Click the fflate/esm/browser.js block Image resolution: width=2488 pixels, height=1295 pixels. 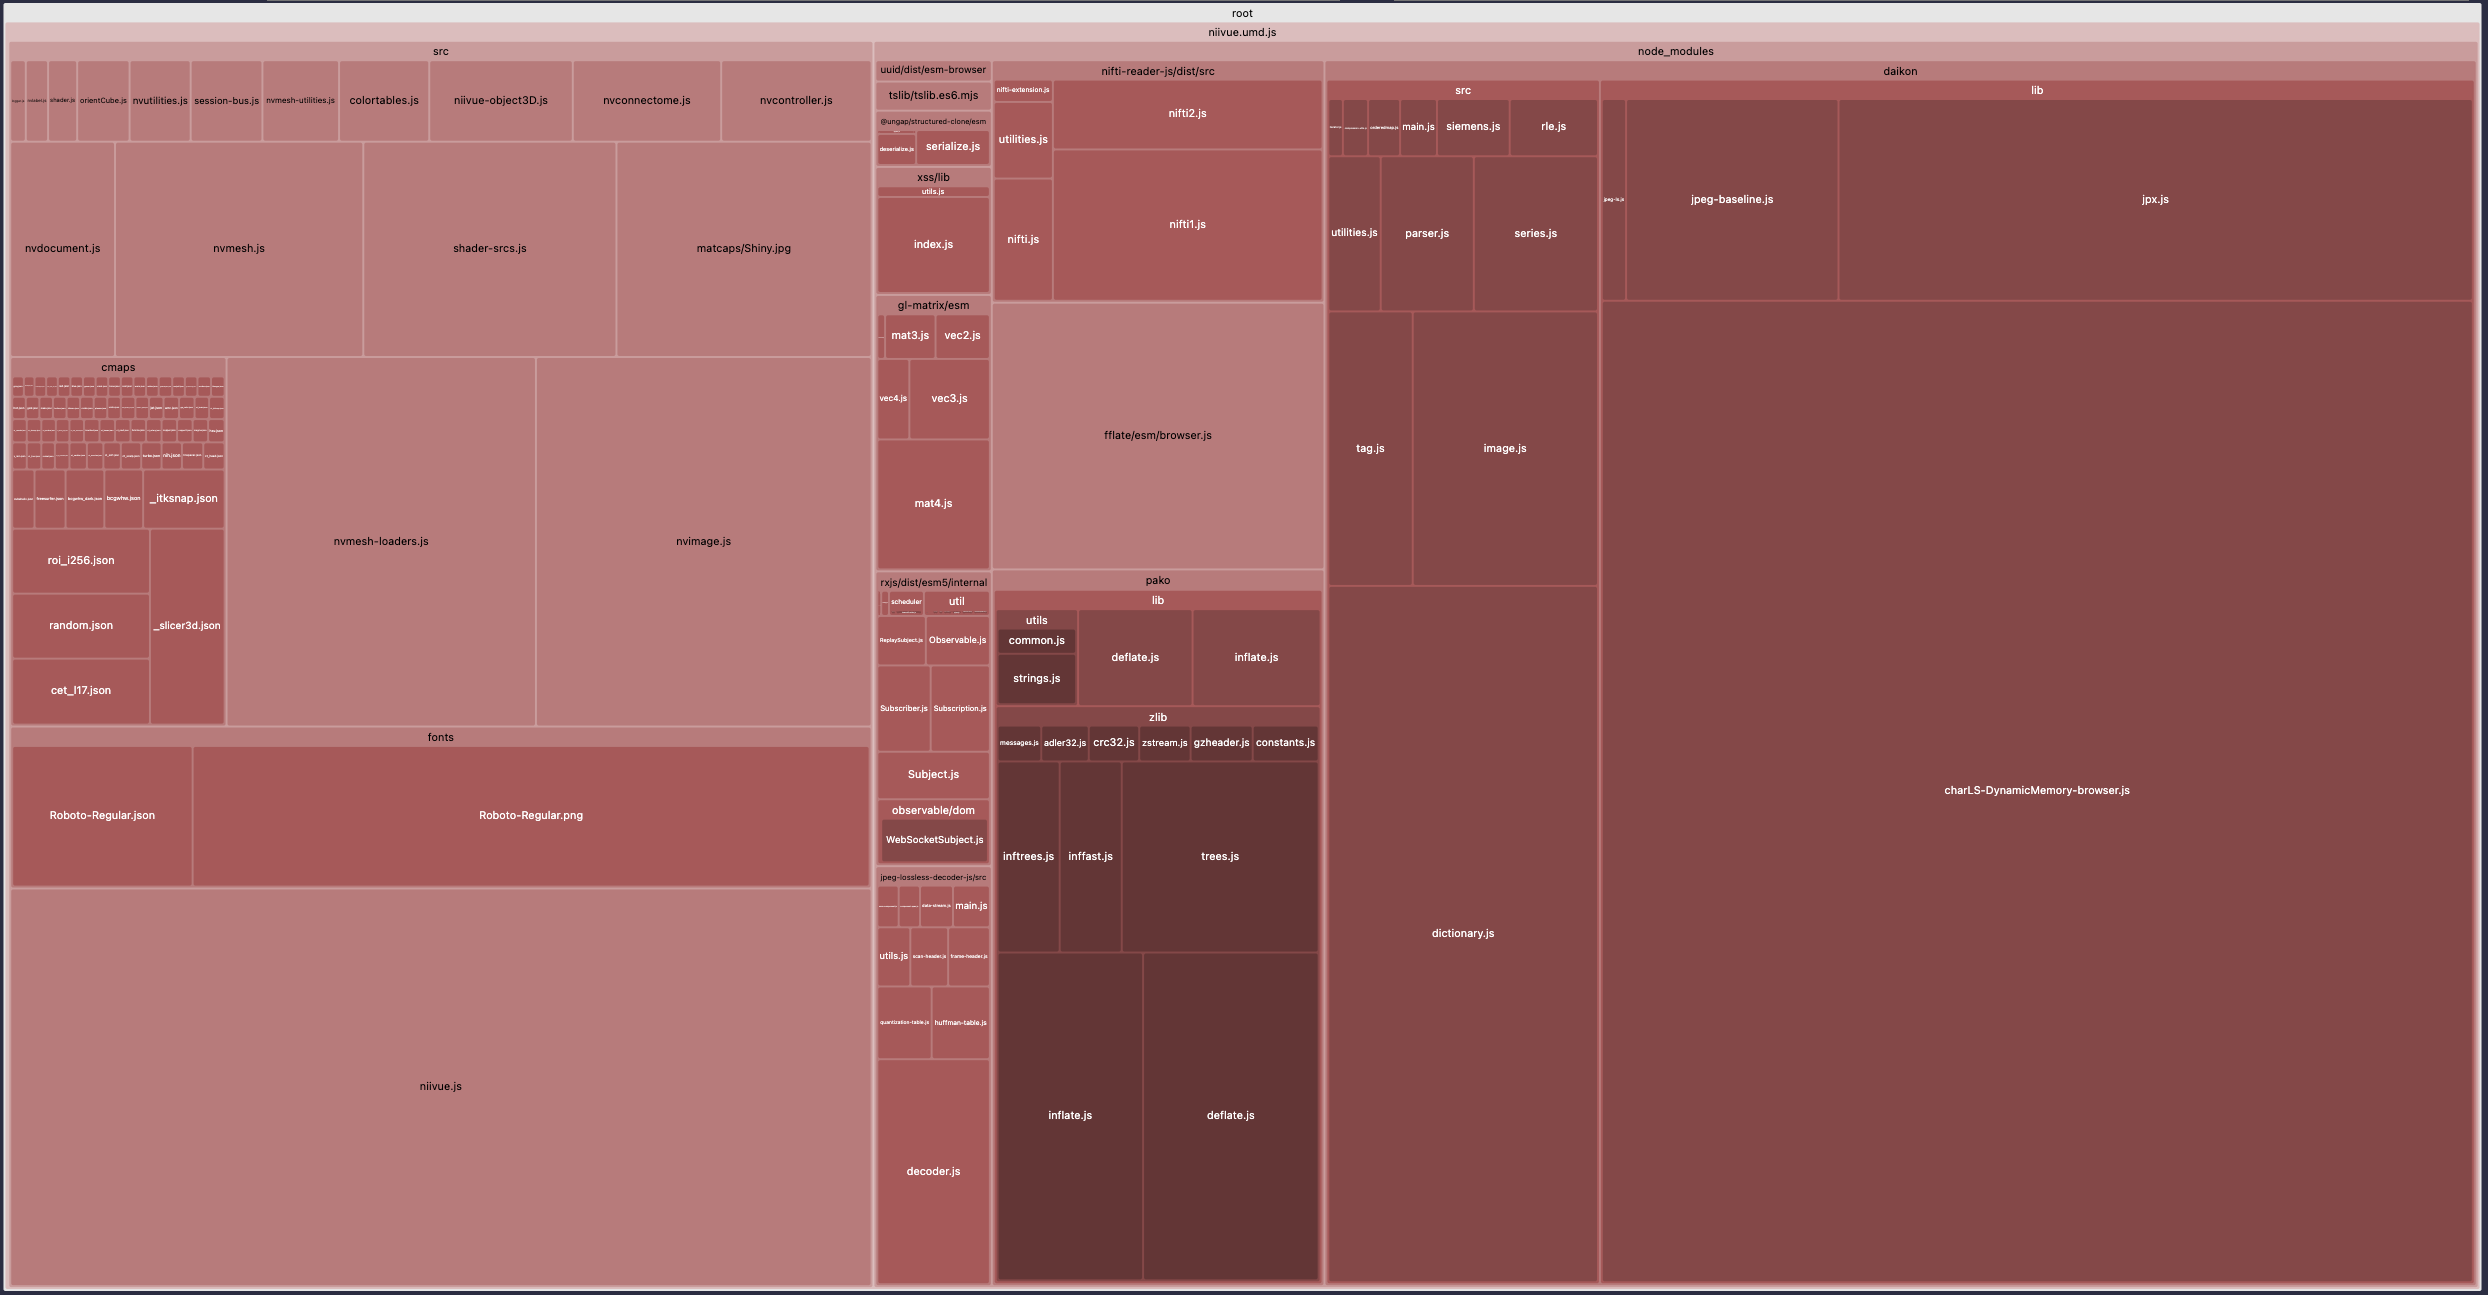(x=1157, y=435)
